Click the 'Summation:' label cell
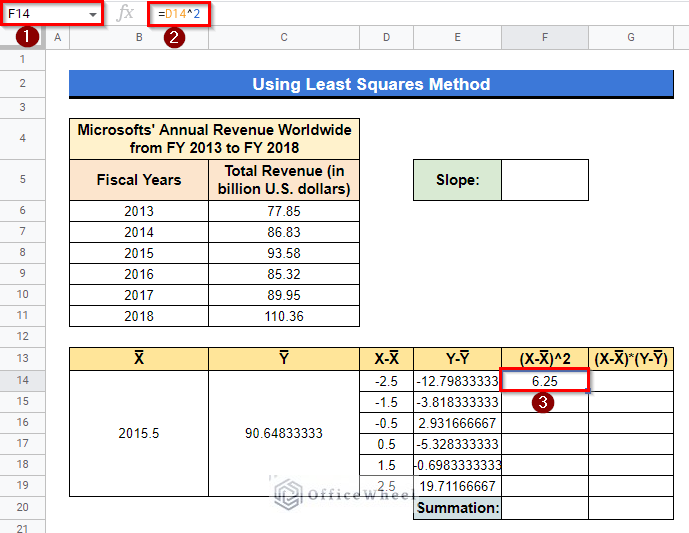Viewport: 689px width, 533px height. (457, 508)
